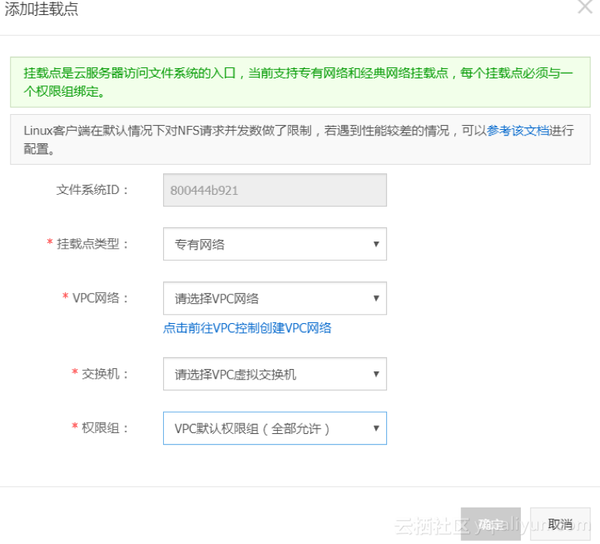Click the arrow icon of VPC网络 select

click(376, 298)
